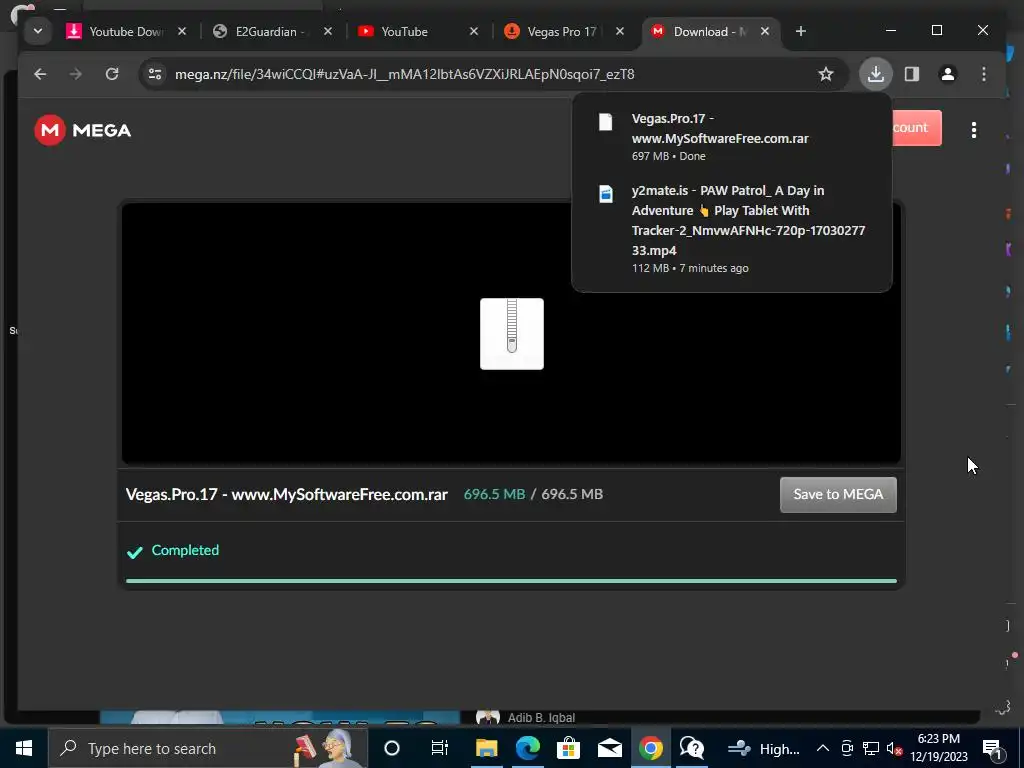The image size is (1024, 768).
Task: Click the green download progress bar
Action: pyautogui.click(x=511, y=581)
